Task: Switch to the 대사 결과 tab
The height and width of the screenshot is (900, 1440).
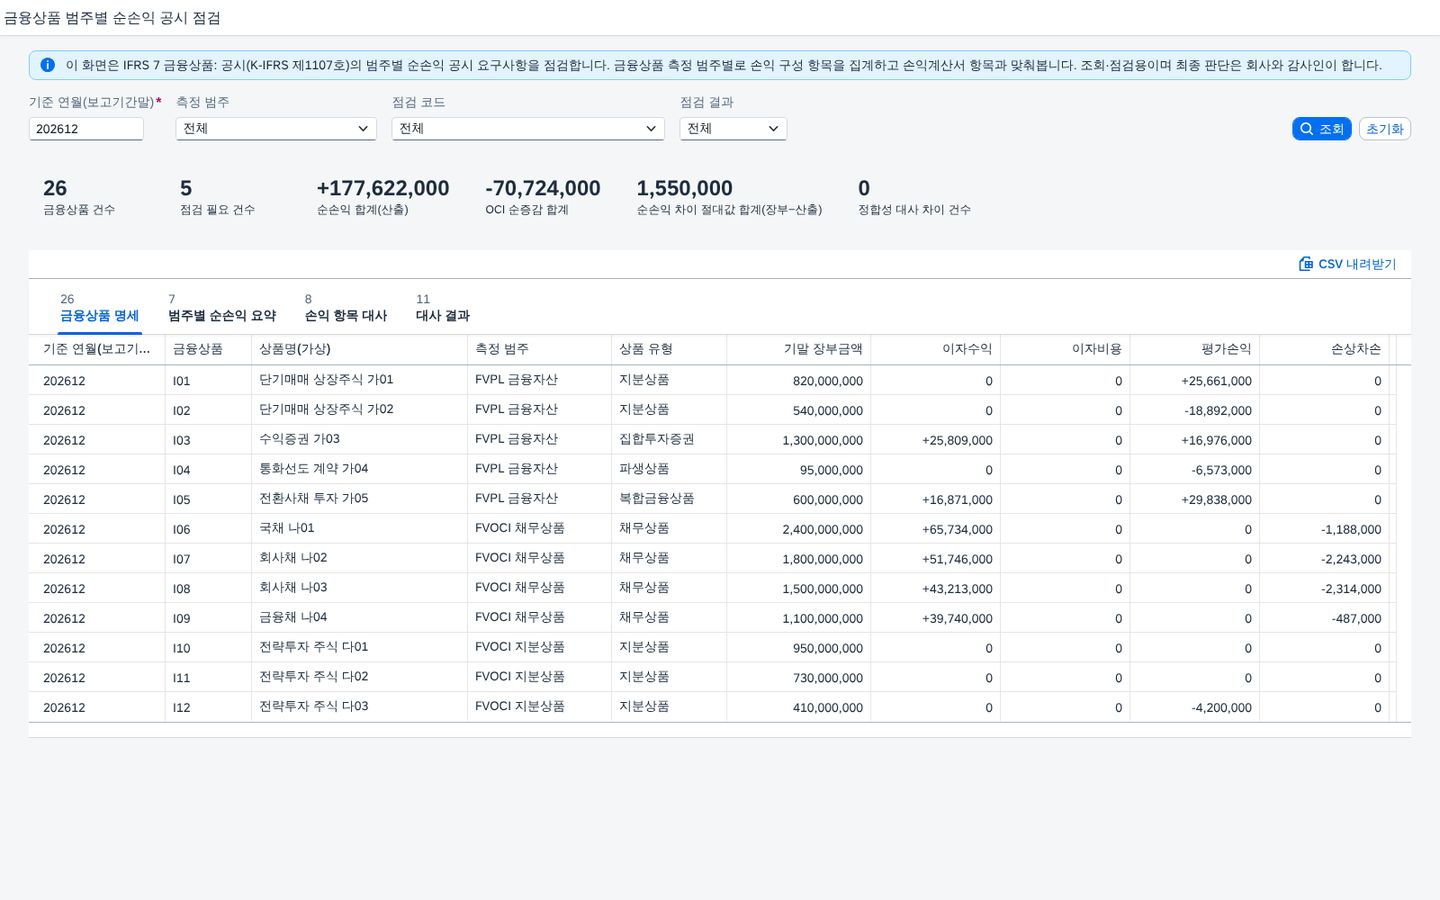Action: coord(443,308)
